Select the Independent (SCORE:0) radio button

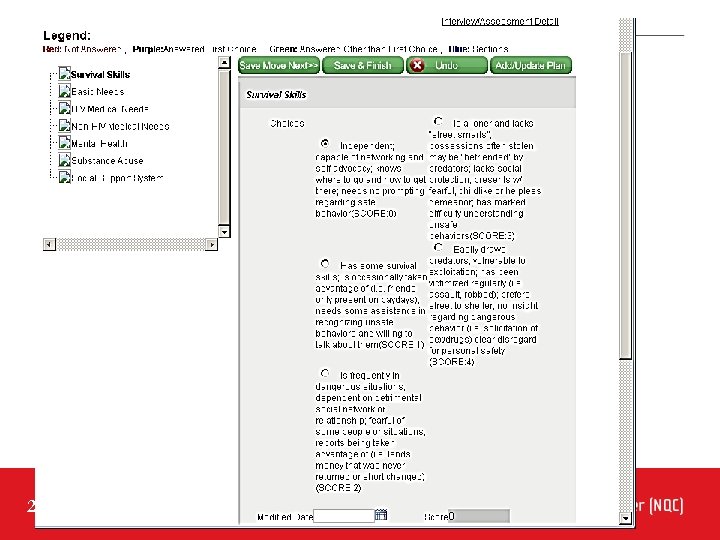click(x=325, y=143)
